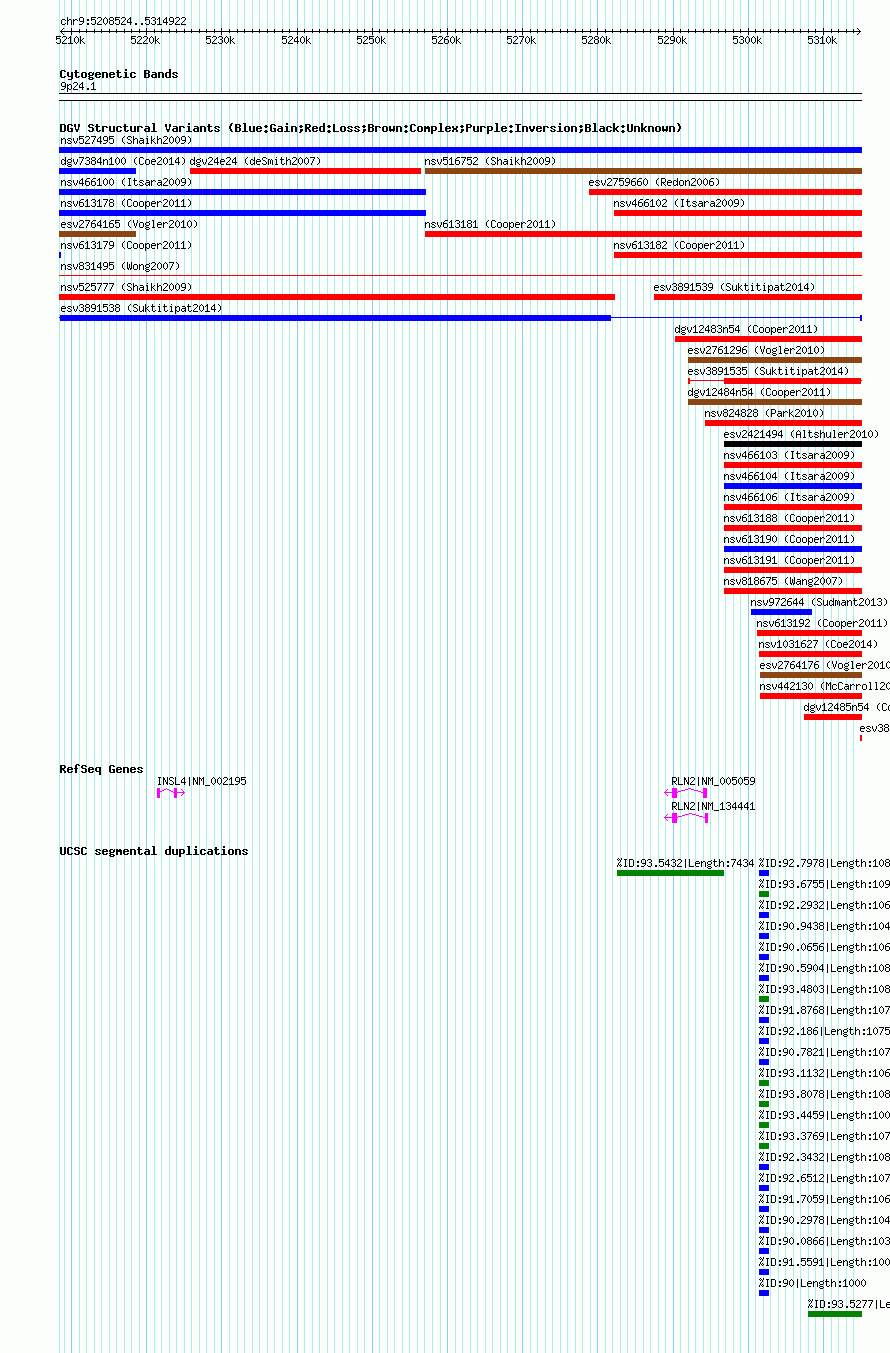Select nsv466103 (Itsara2009) label

790,455
